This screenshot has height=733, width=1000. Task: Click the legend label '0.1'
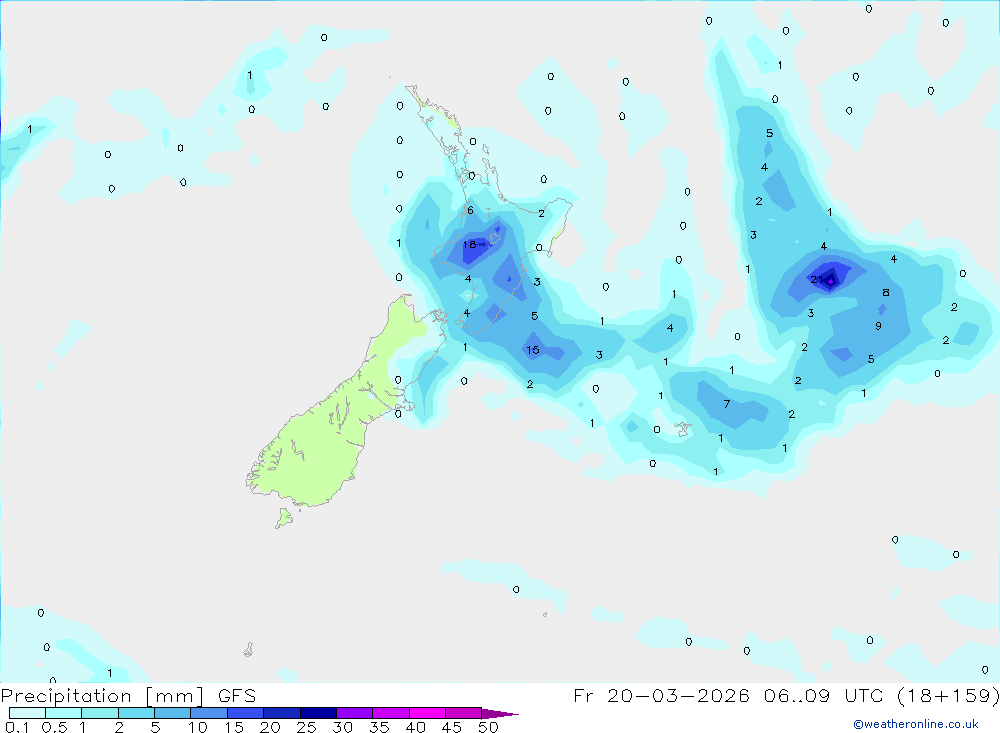tap(17, 727)
